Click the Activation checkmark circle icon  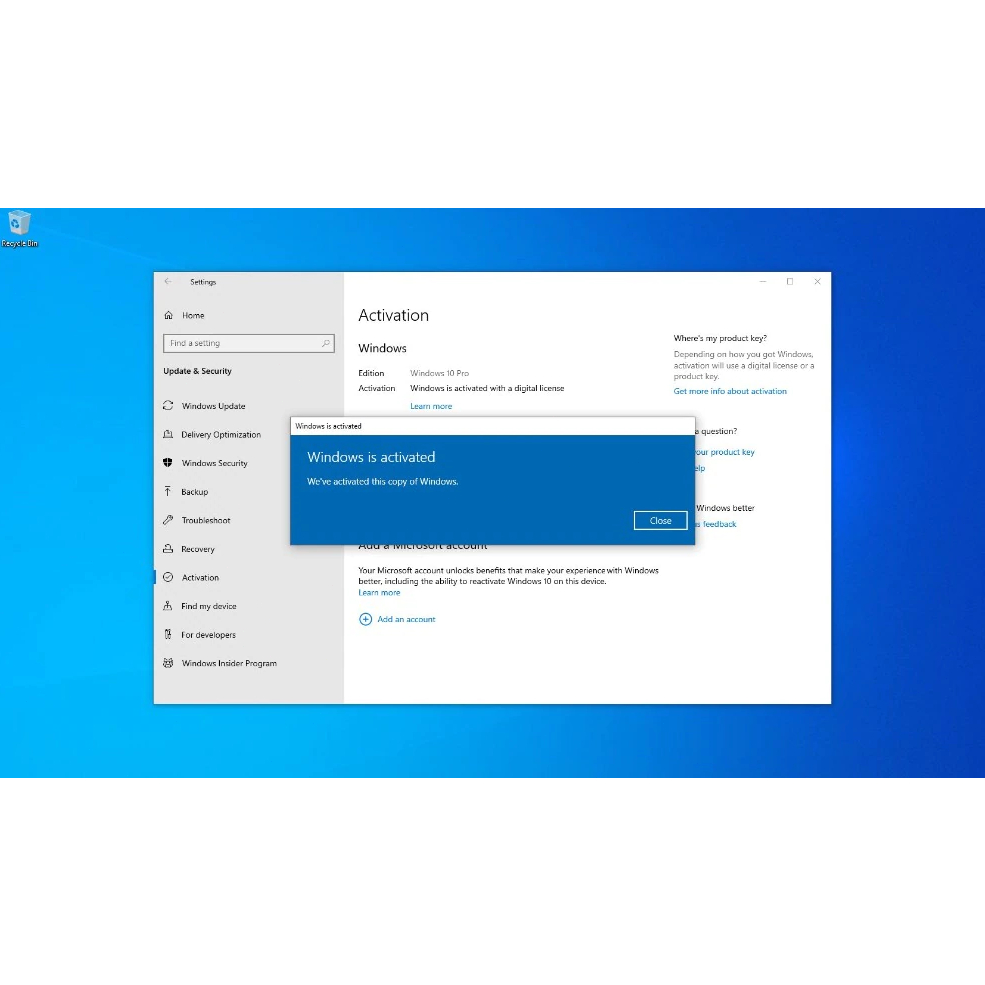(168, 577)
